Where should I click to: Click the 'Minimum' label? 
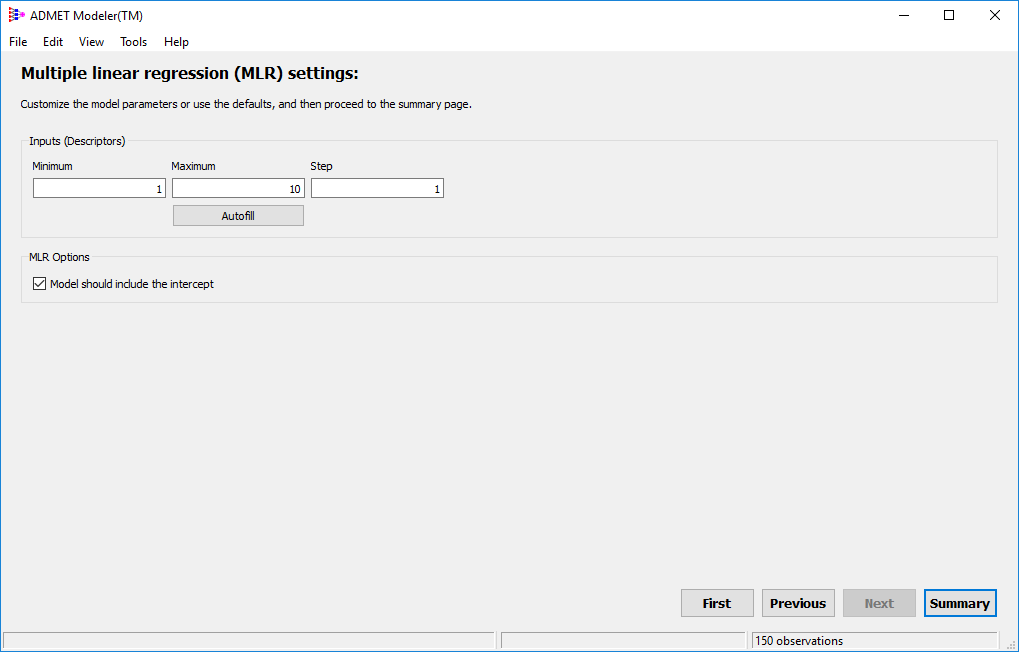coord(52,166)
